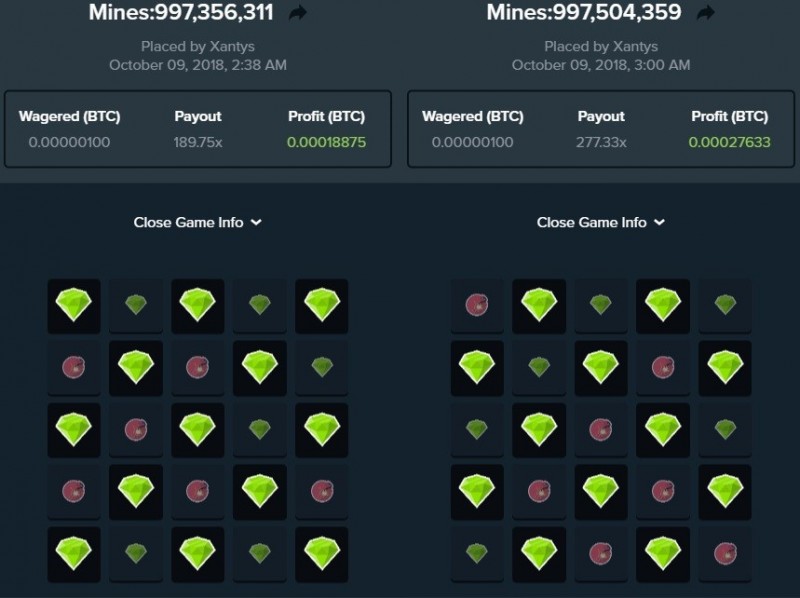Right board: click row 1, column 1 mine
This screenshot has height=598, width=800.
click(x=477, y=306)
